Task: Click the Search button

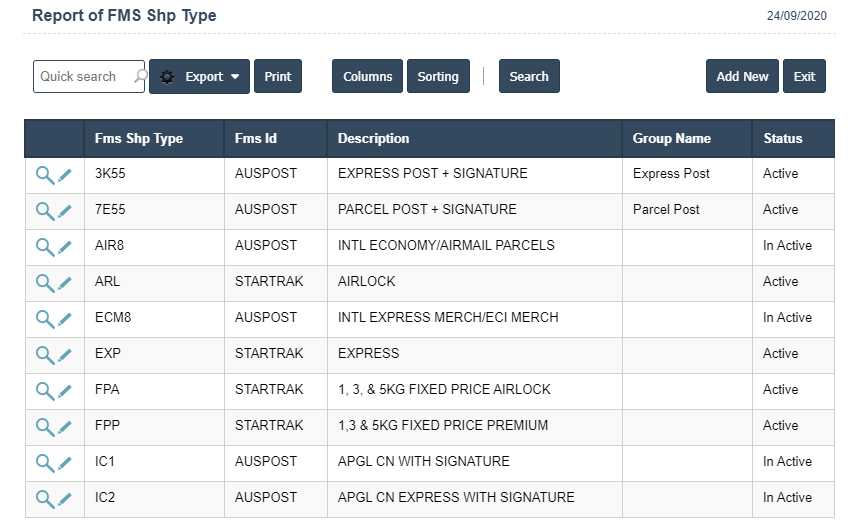Action: [529, 77]
